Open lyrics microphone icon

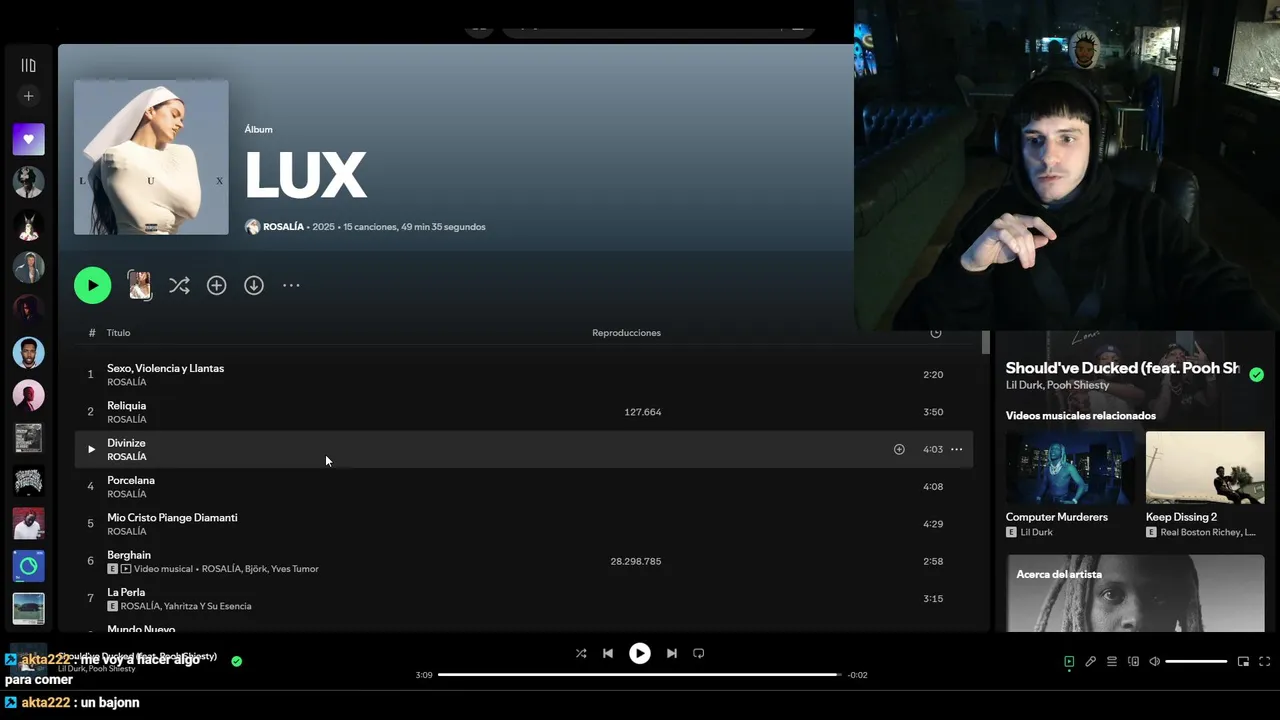(1091, 661)
